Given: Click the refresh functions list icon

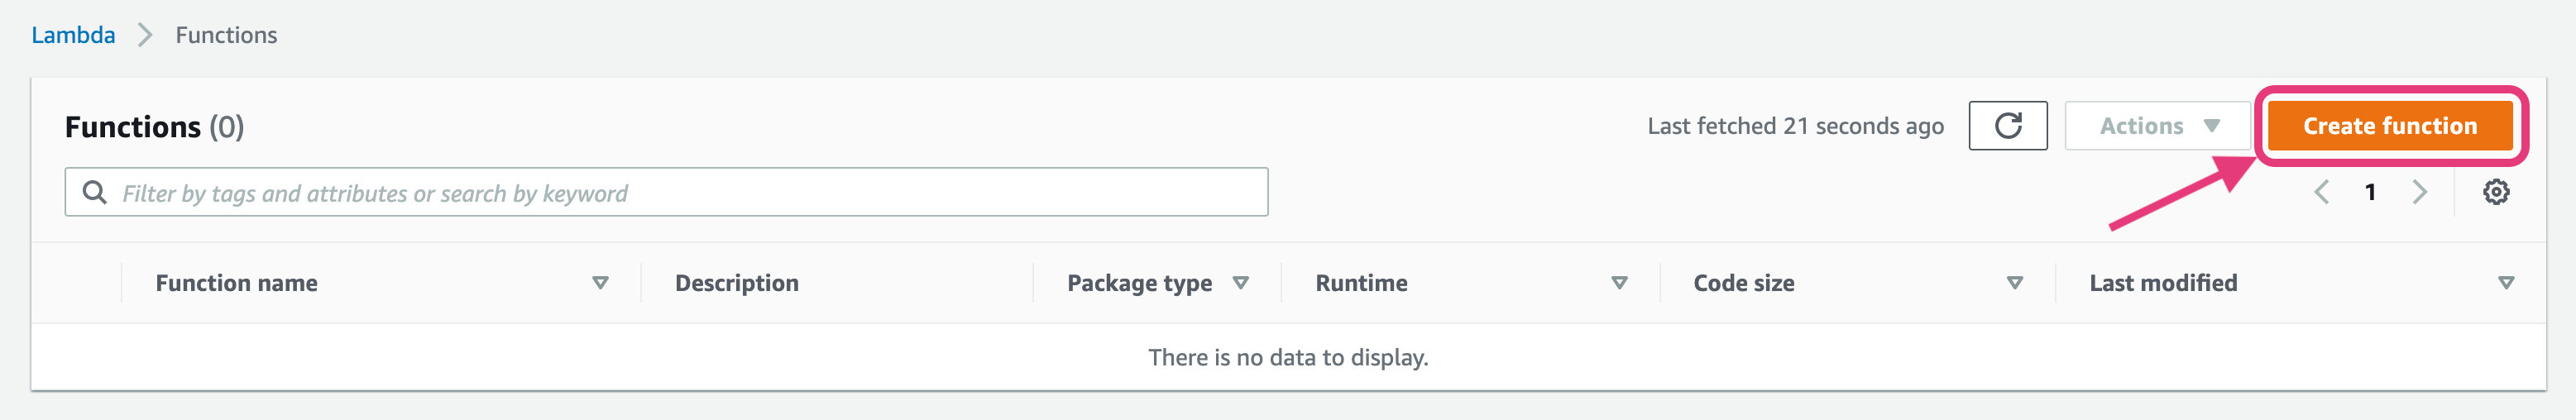Looking at the screenshot, I should coord(2007,126).
